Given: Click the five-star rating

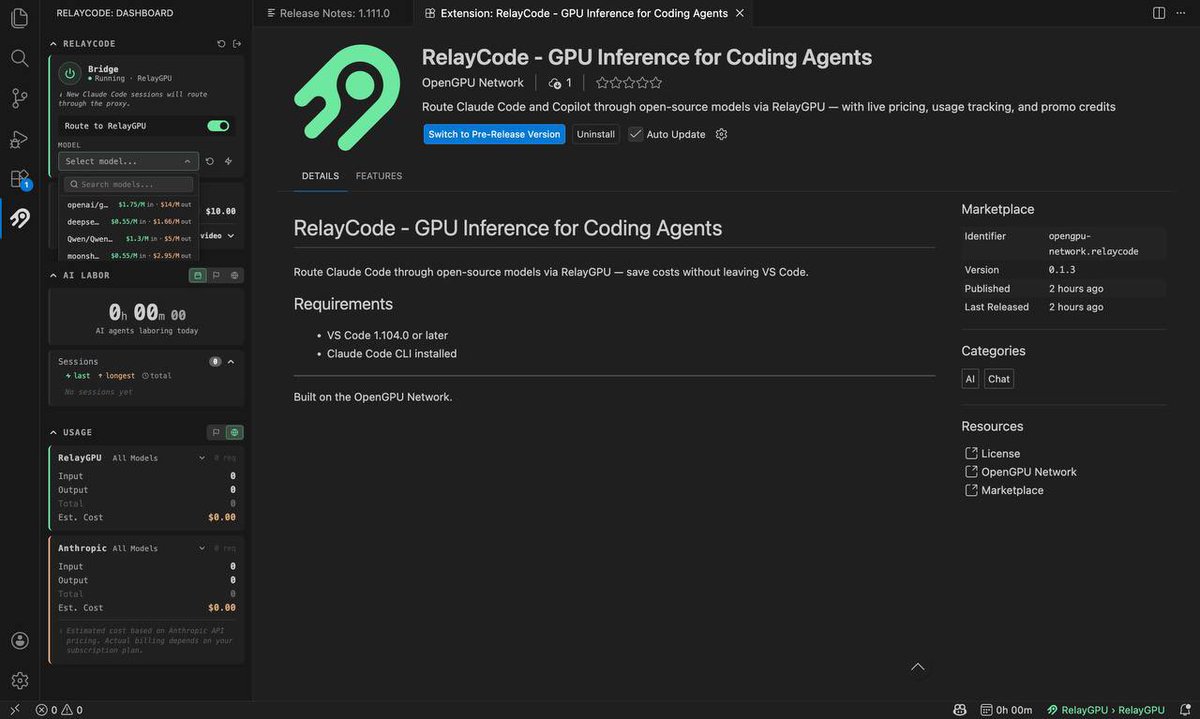Looking at the screenshot, I should 629,83.
